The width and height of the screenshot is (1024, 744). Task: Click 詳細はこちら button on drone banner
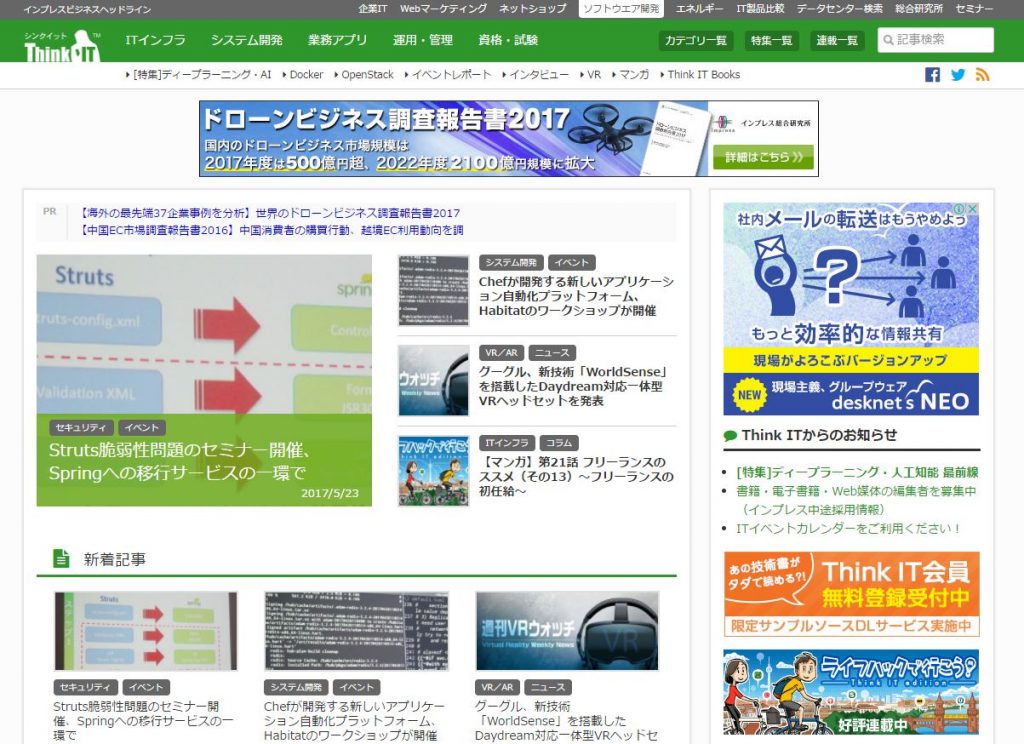(763, 157)
